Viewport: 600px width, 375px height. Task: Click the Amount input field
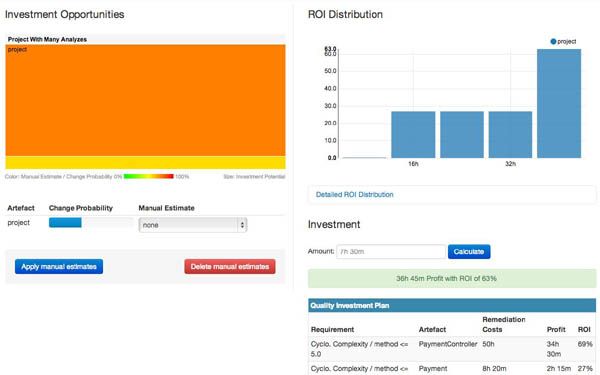[391, 251]
